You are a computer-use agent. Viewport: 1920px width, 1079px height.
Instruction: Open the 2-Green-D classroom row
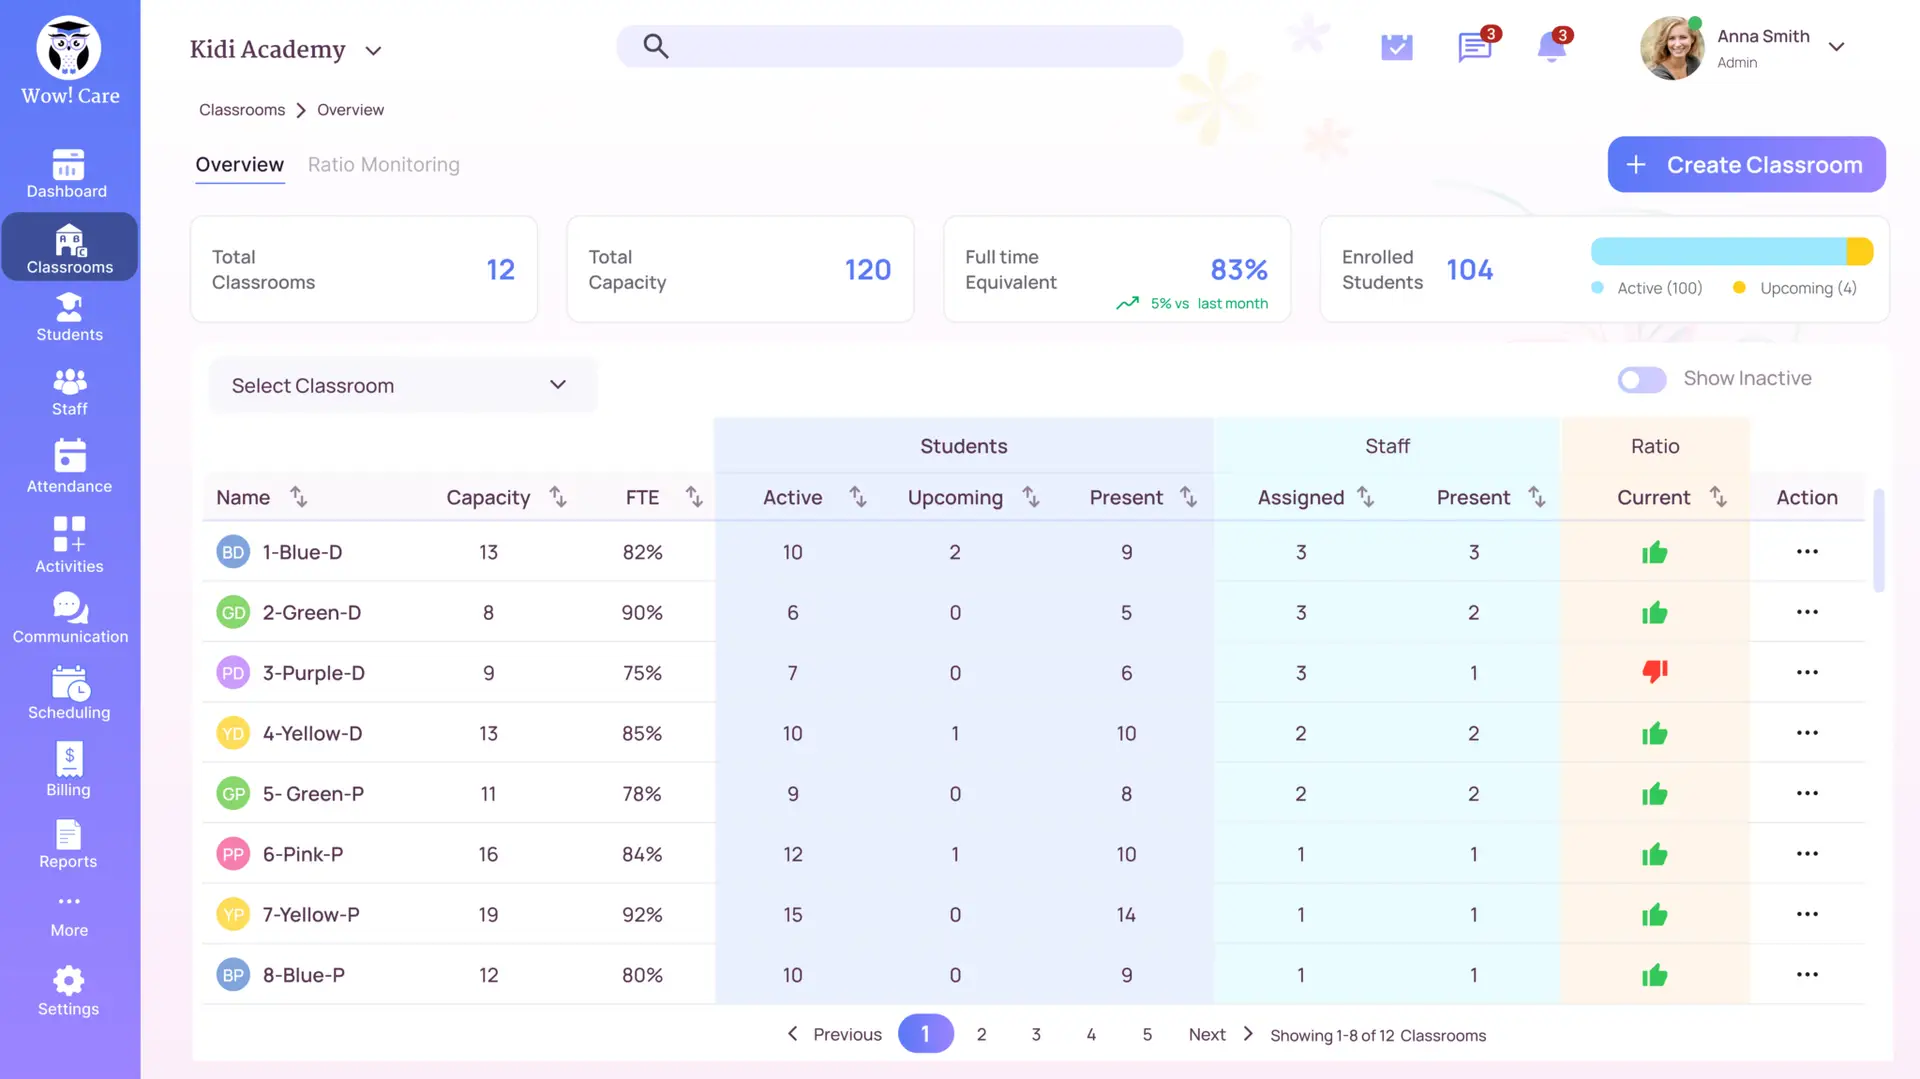coord(1034,612)
